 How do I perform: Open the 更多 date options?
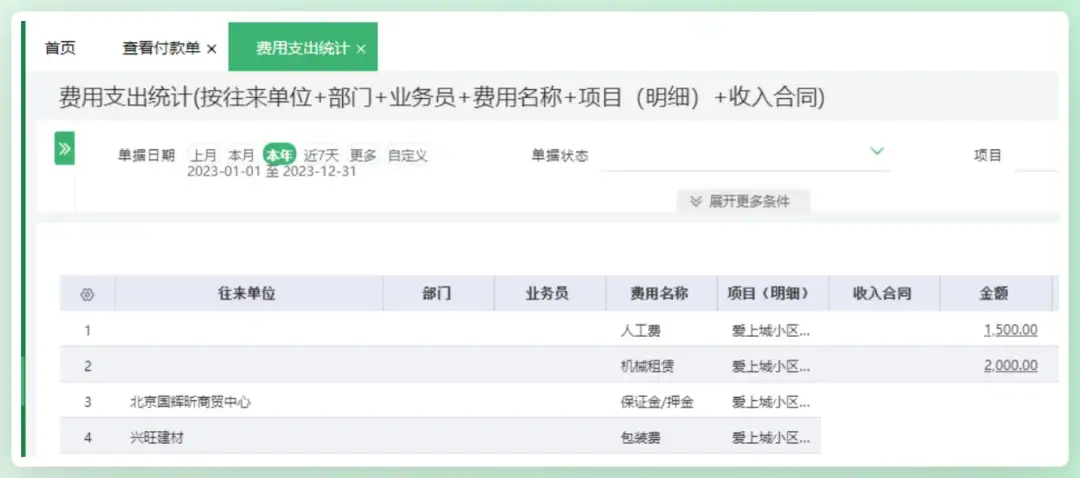[363, 155]
